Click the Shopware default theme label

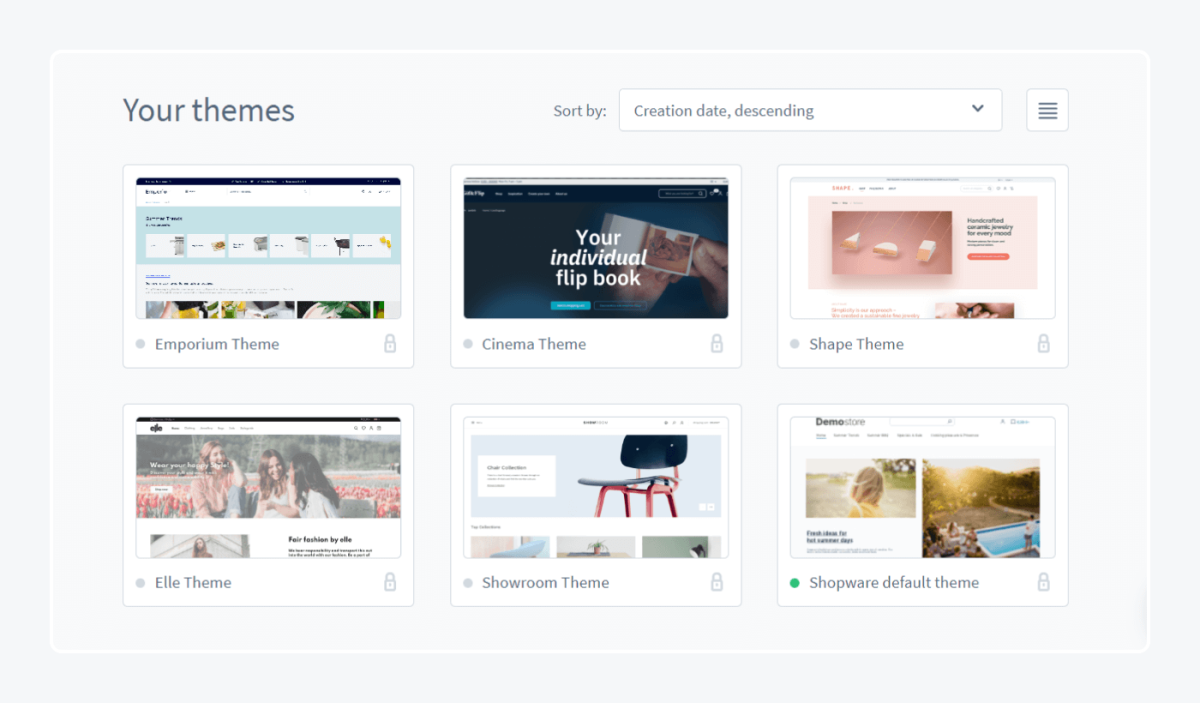pyautogui.click(x=891, y=582)
